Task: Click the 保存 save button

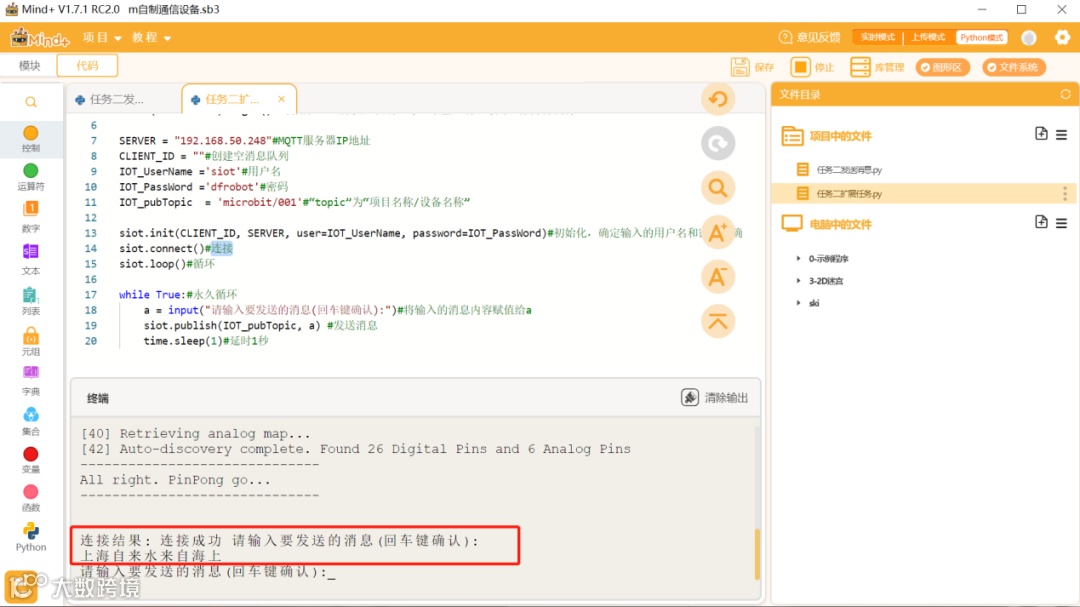Action: coord(752,67)
